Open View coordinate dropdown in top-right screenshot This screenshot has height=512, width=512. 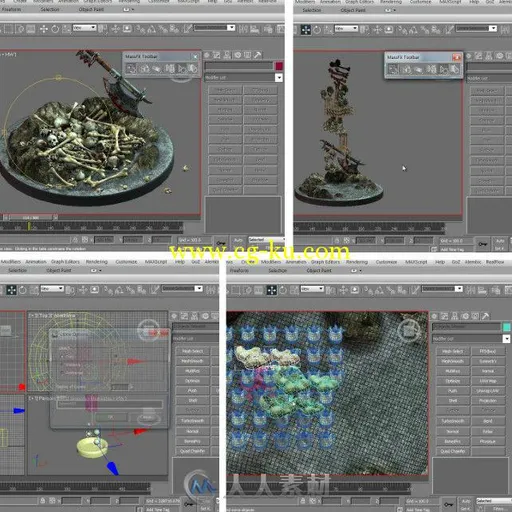346,29
